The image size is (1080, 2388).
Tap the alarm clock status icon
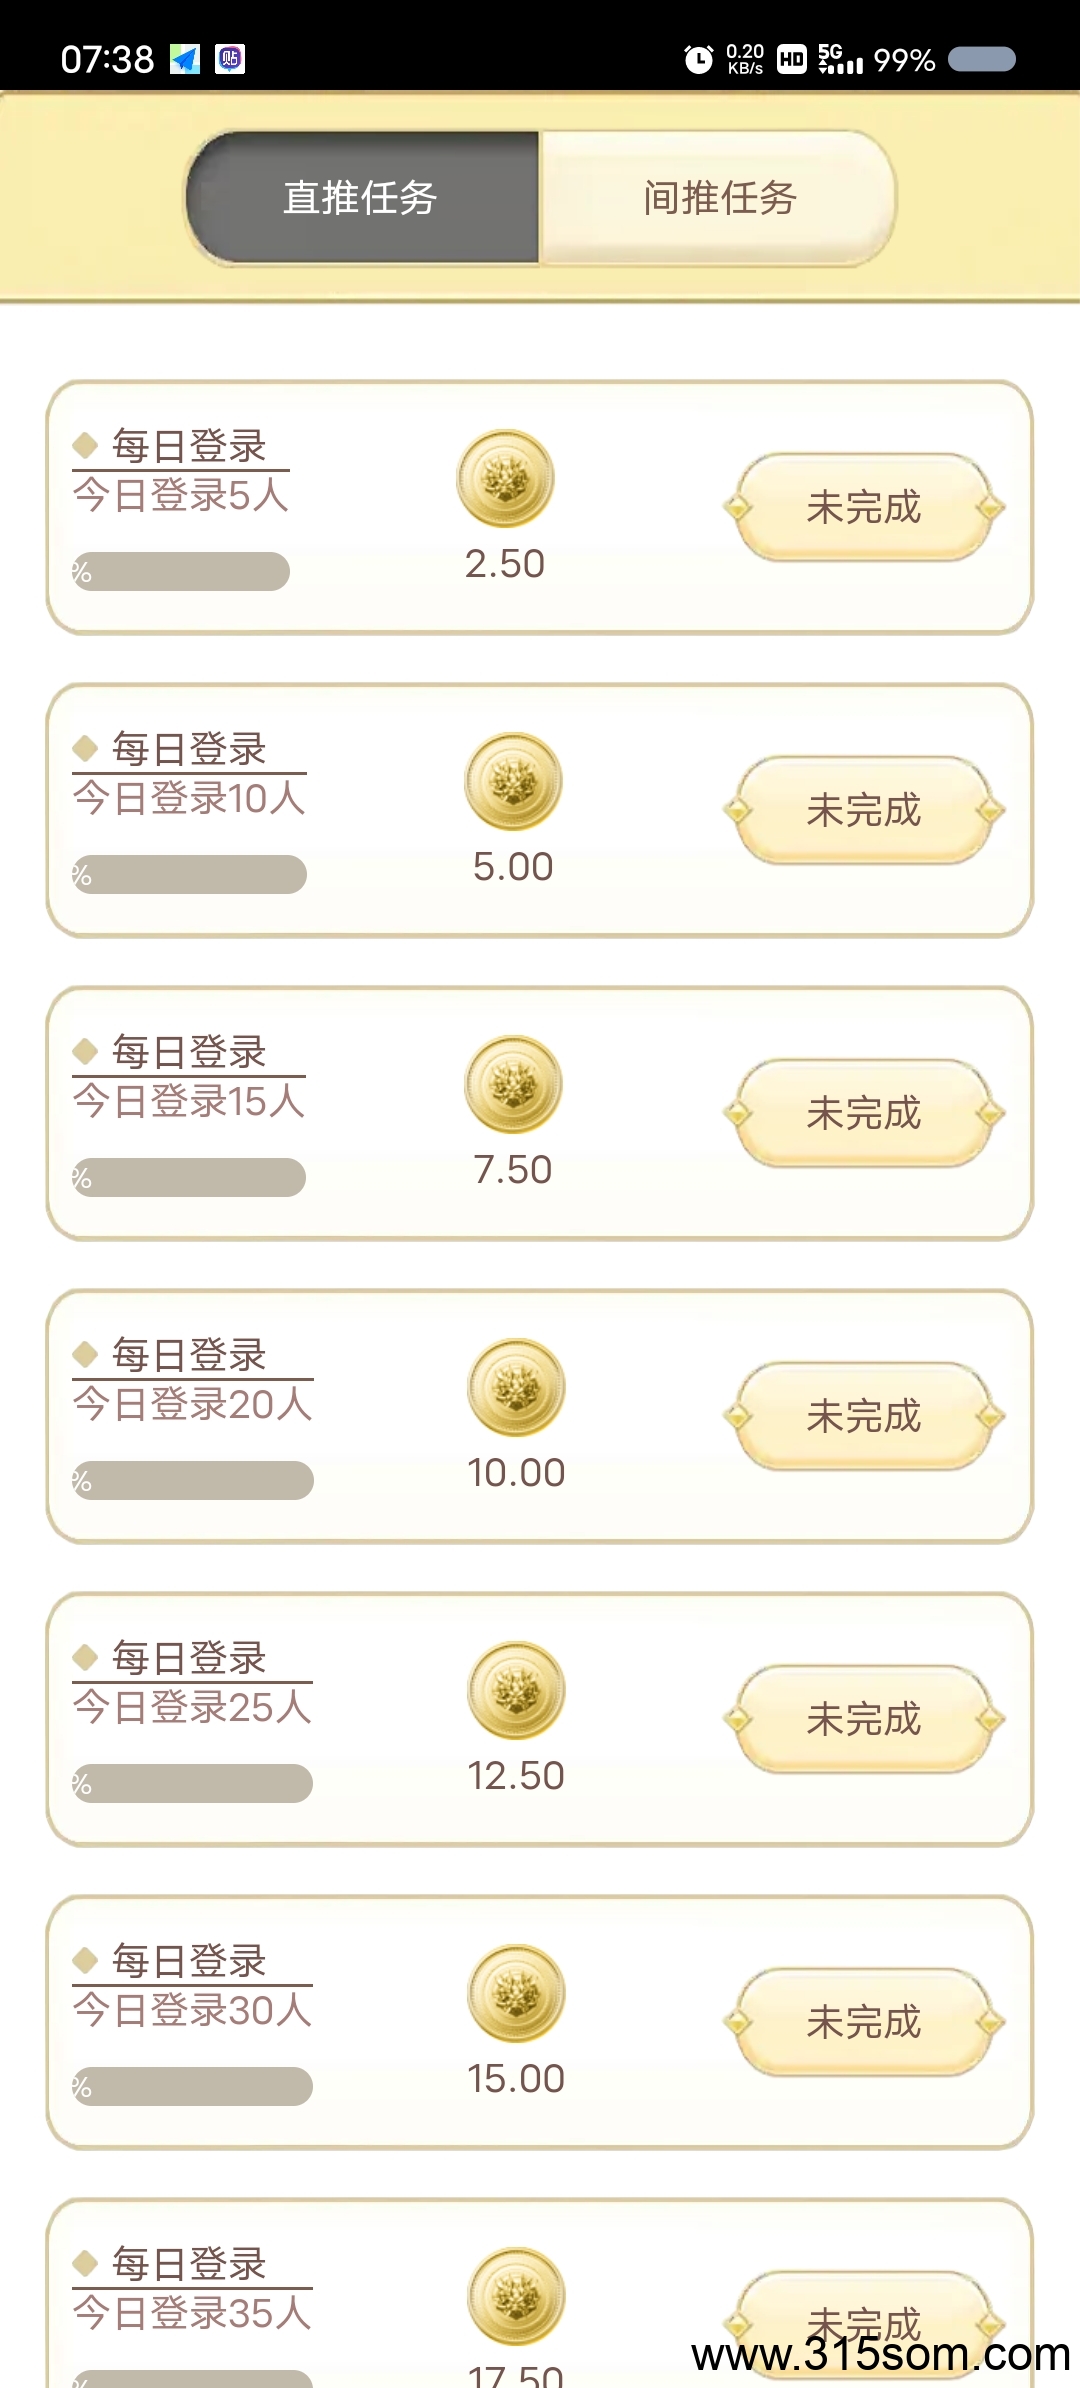pyautogui.click(x=698, y=60)
